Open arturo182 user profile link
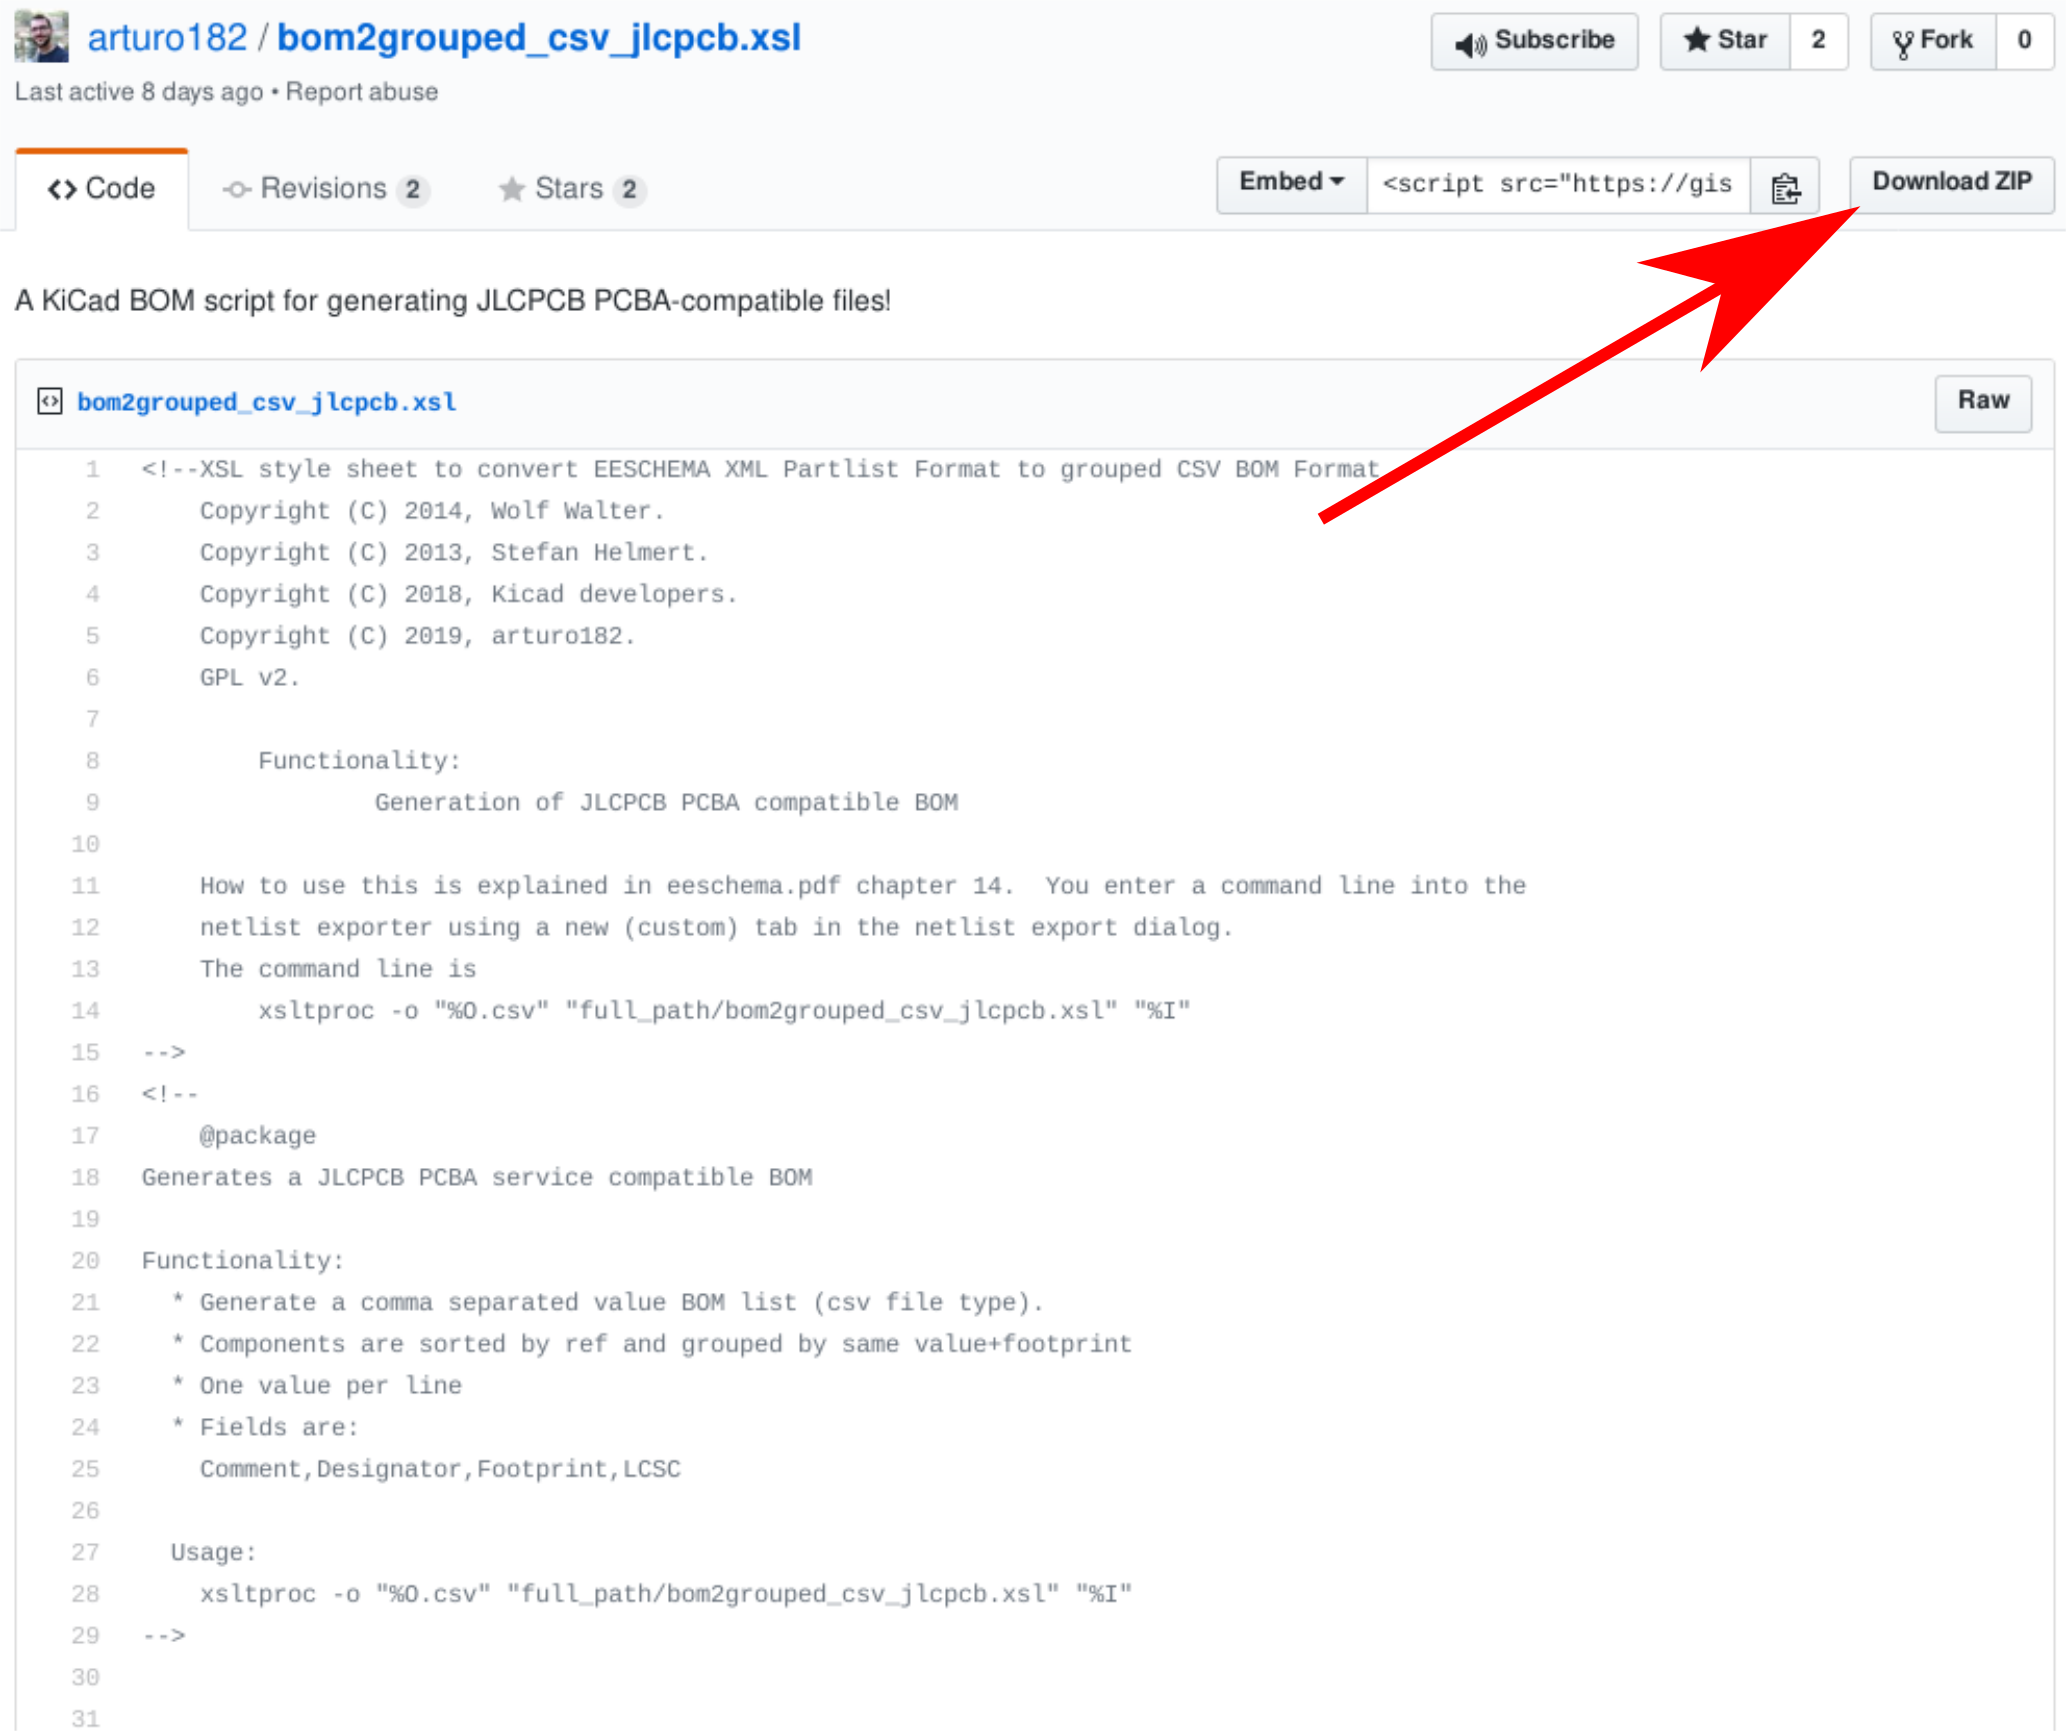The height and width of the screenshot is (1731, 2066). (167, 38)
